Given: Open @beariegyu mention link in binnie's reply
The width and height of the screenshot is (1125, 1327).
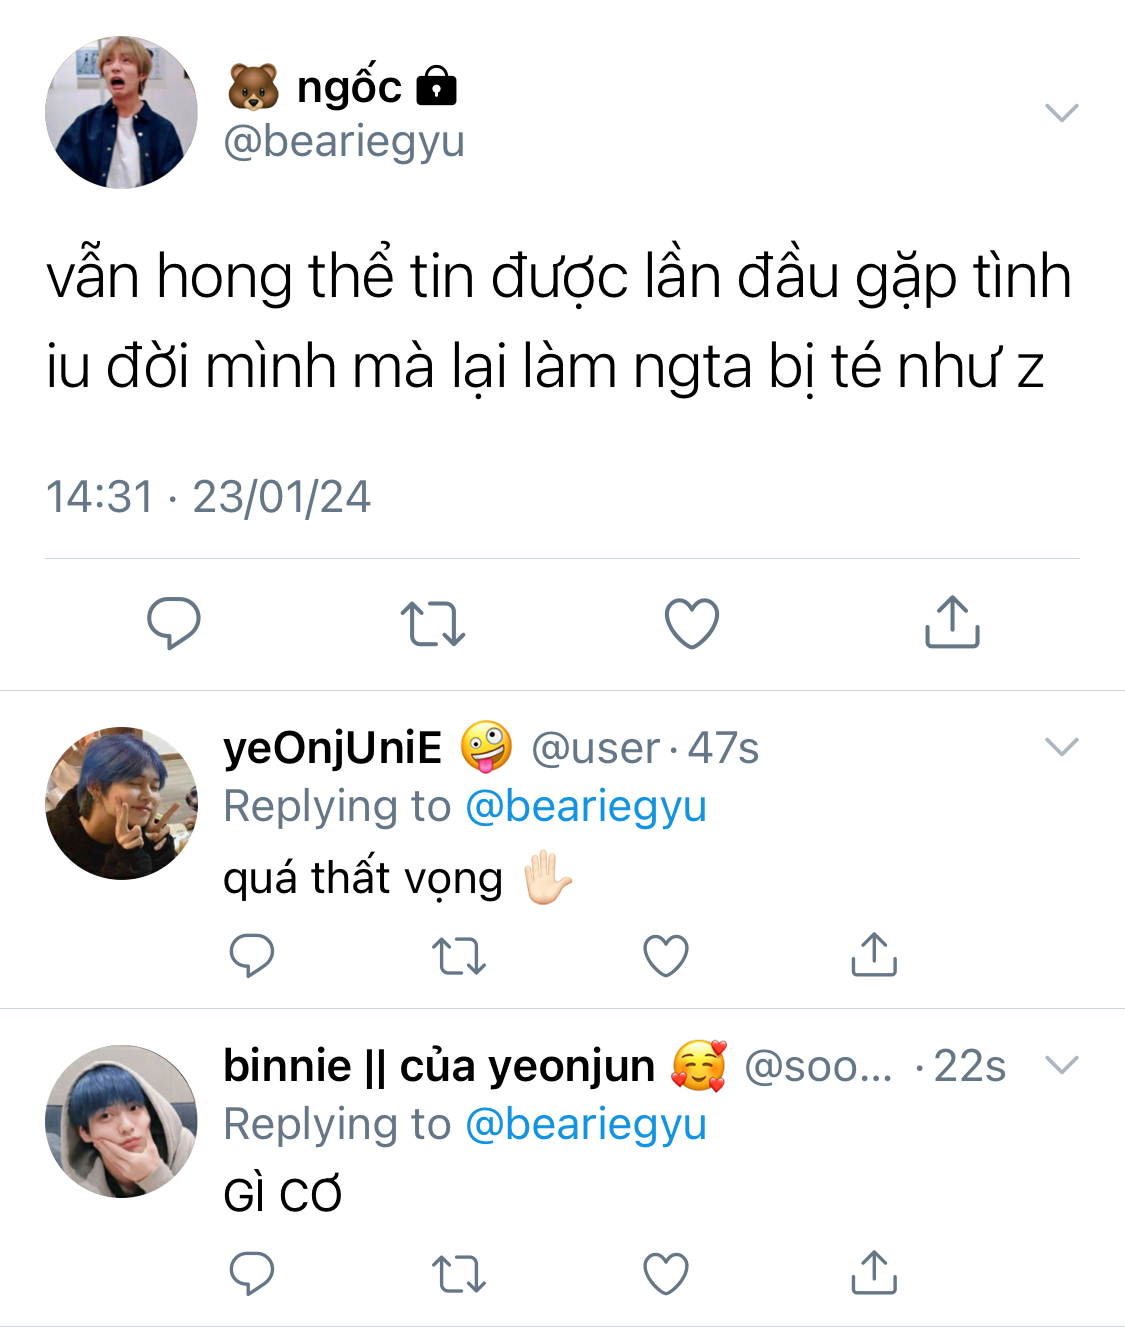Looking at the screenshot, I should (586, 1124).
